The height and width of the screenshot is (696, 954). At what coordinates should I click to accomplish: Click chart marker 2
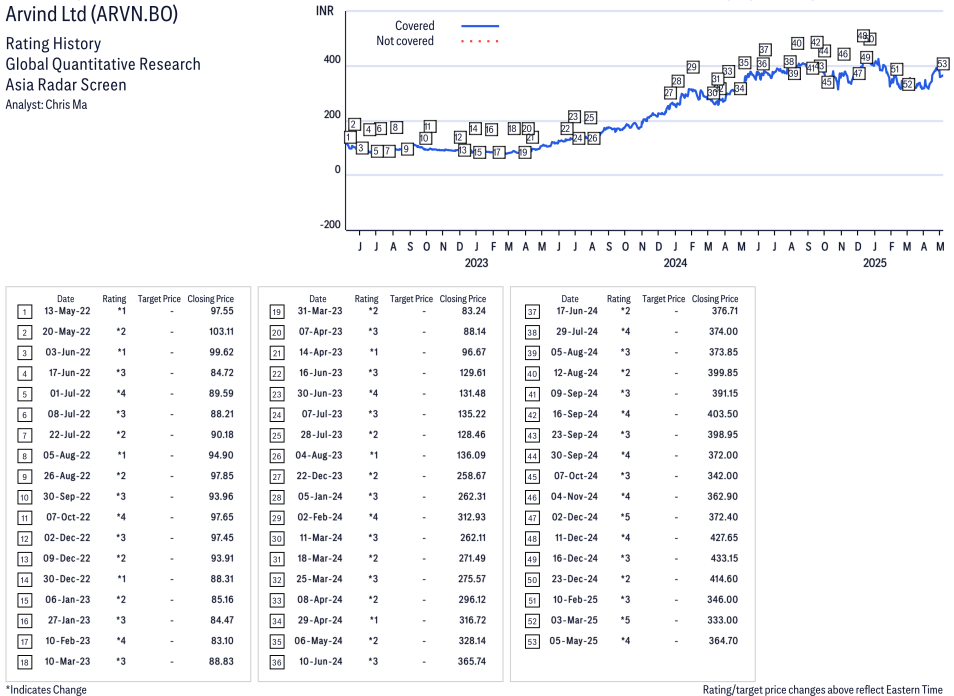click(x=353, y=125)
